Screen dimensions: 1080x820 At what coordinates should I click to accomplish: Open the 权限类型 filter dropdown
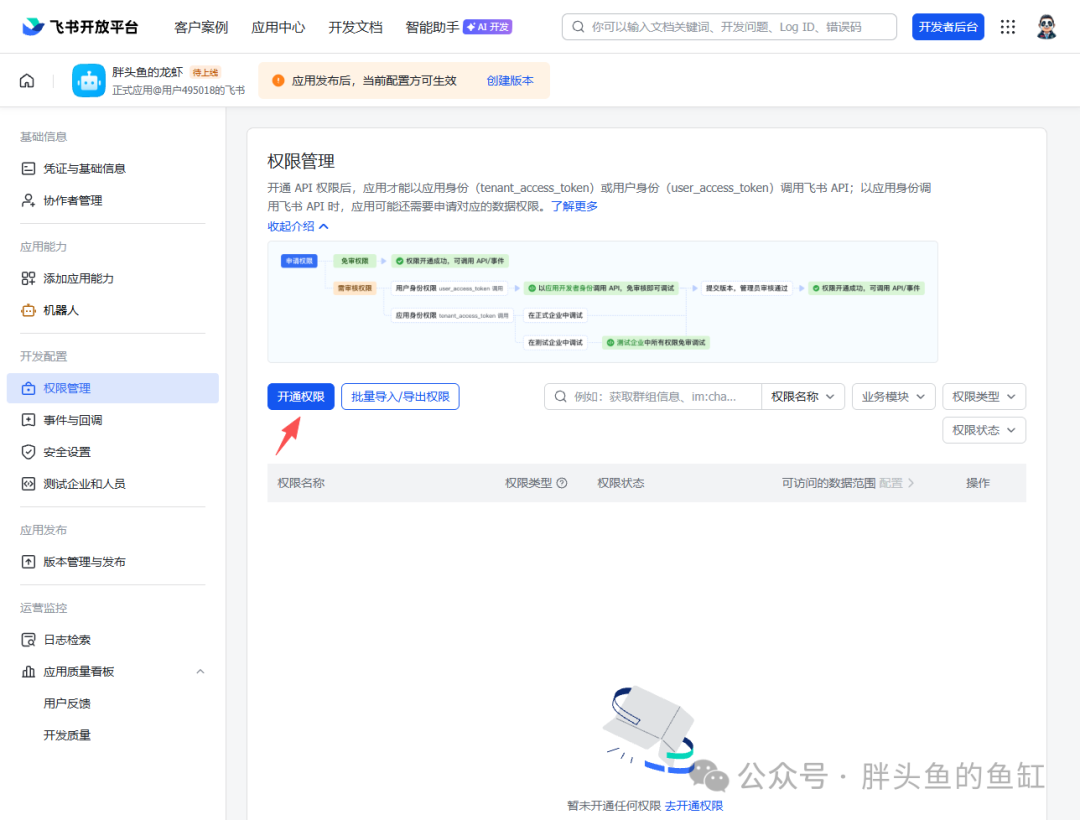984,397
